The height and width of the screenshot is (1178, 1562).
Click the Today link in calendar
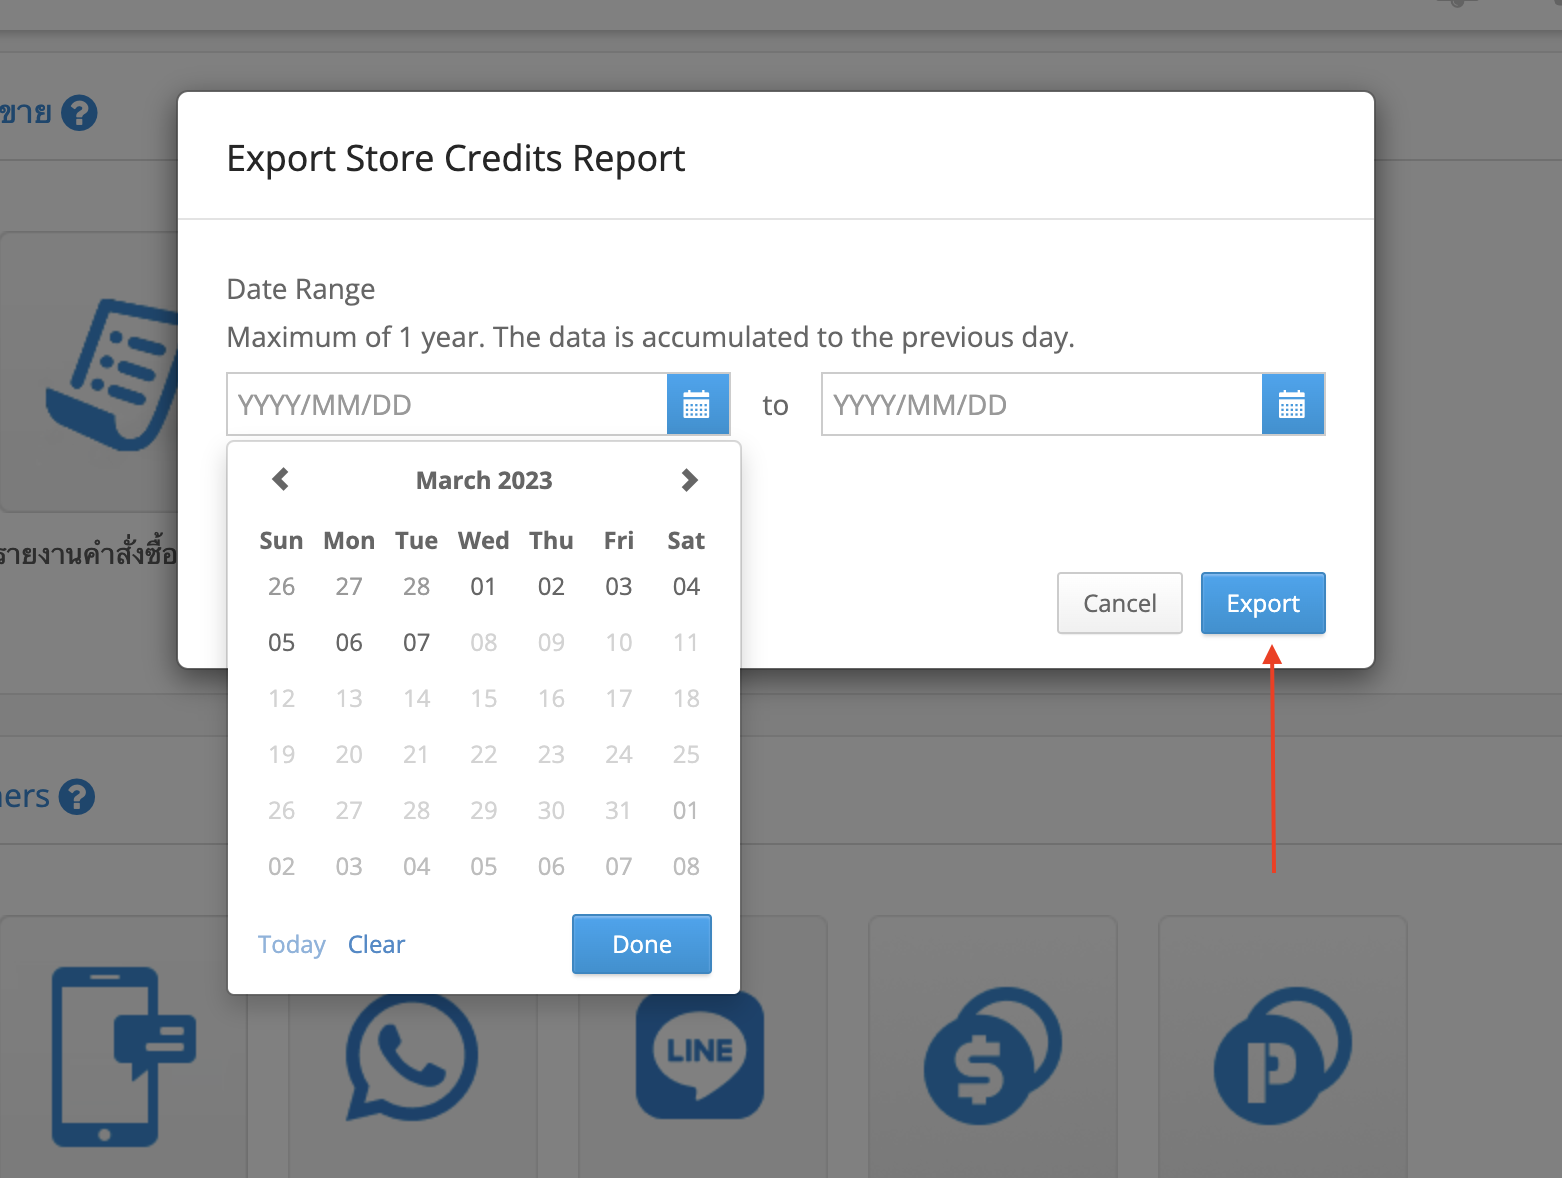pos(292,944)
